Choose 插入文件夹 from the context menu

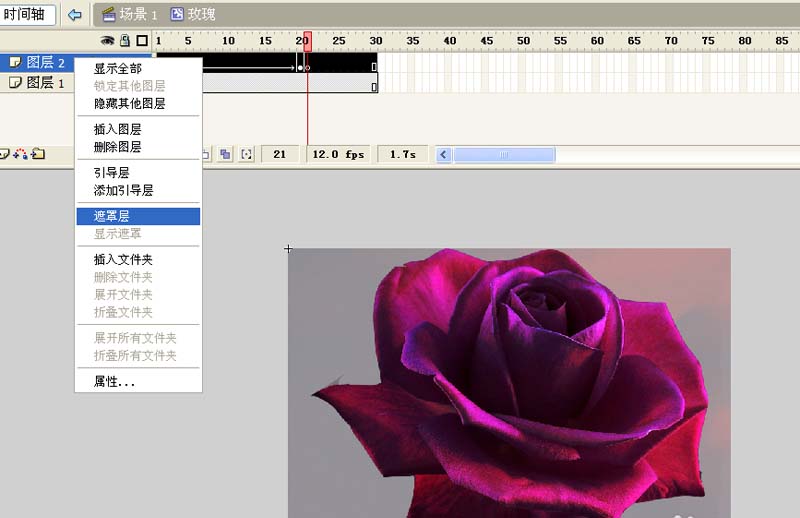tap(138, 259)
